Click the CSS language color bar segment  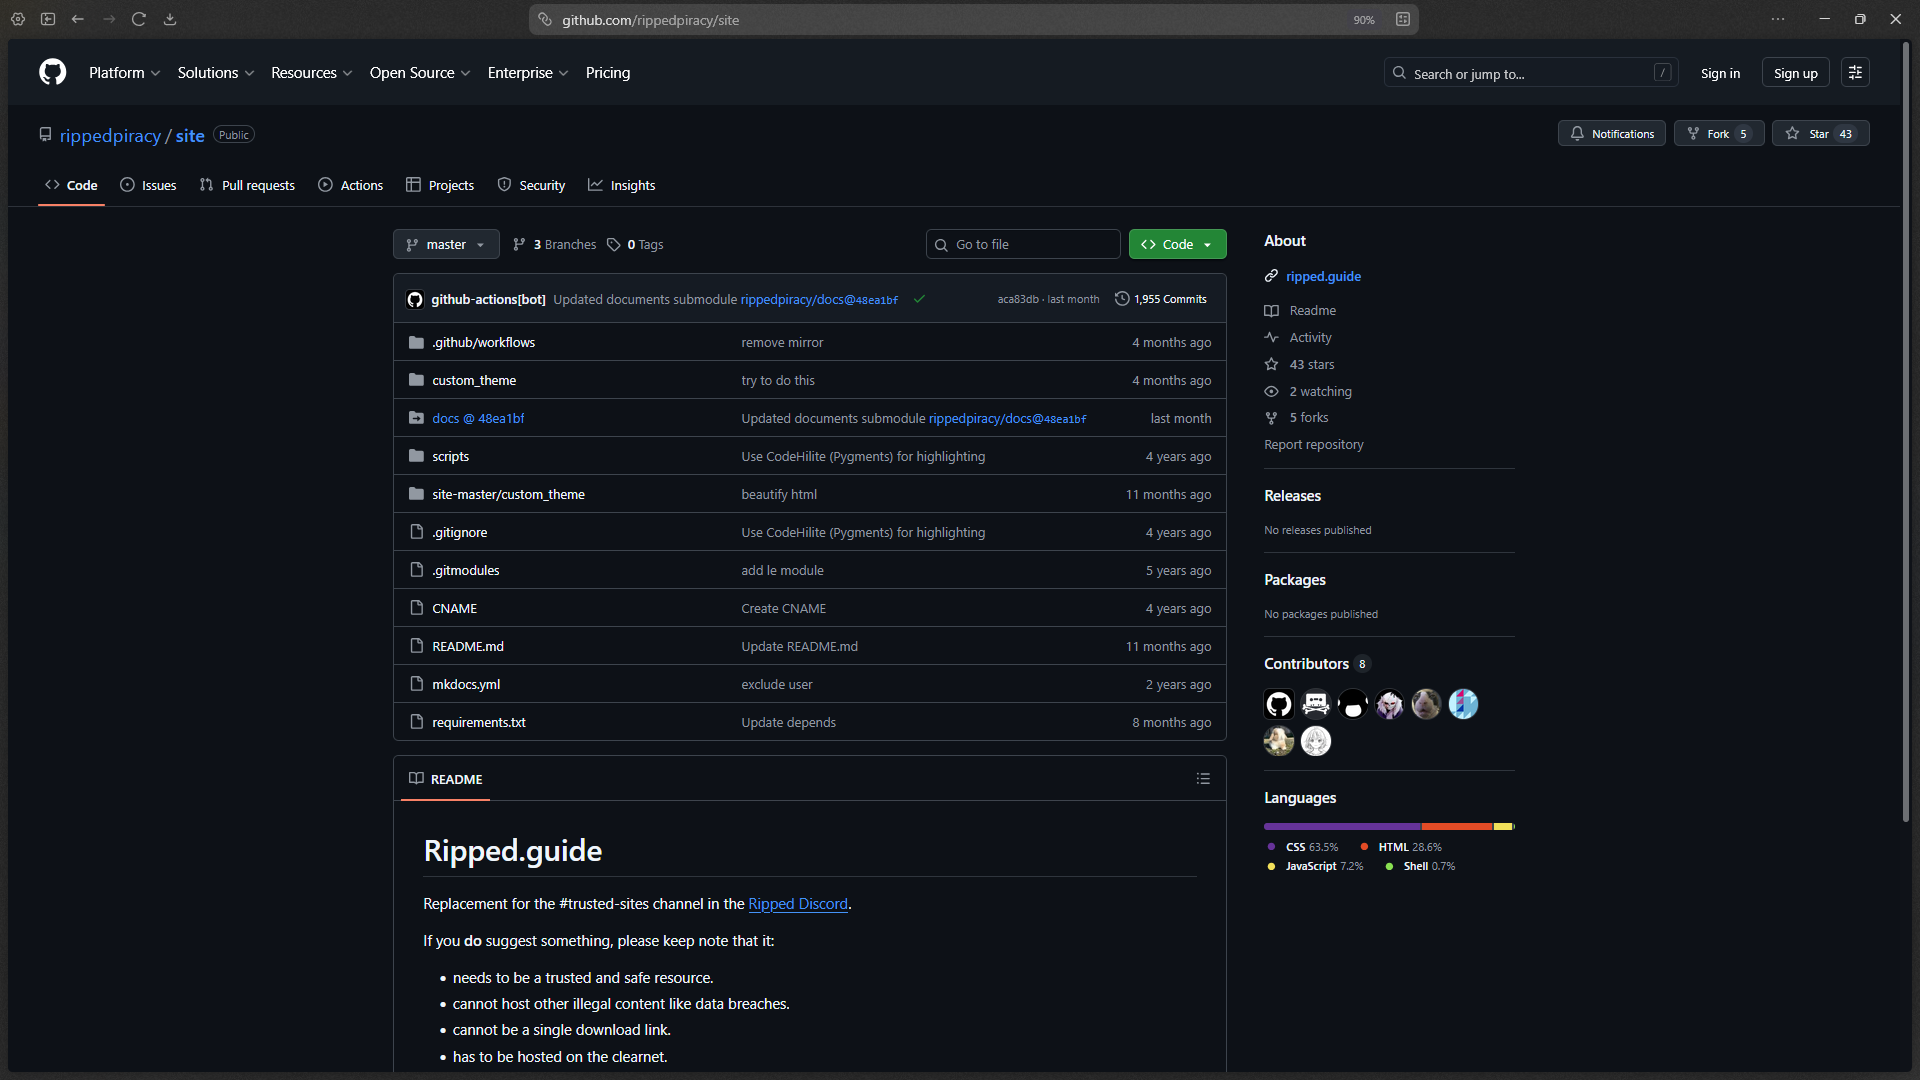point(1342,826)
